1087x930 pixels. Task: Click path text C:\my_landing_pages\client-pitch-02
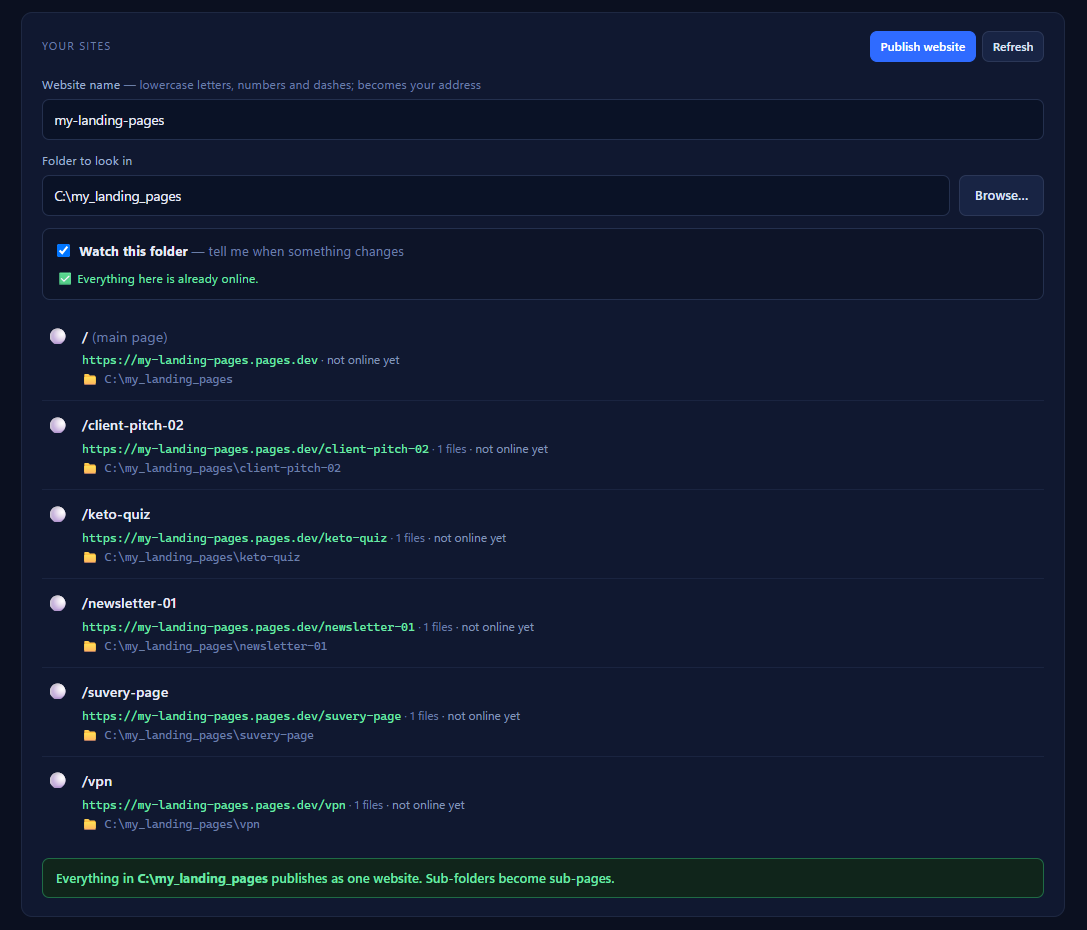[x=223, y=468]
